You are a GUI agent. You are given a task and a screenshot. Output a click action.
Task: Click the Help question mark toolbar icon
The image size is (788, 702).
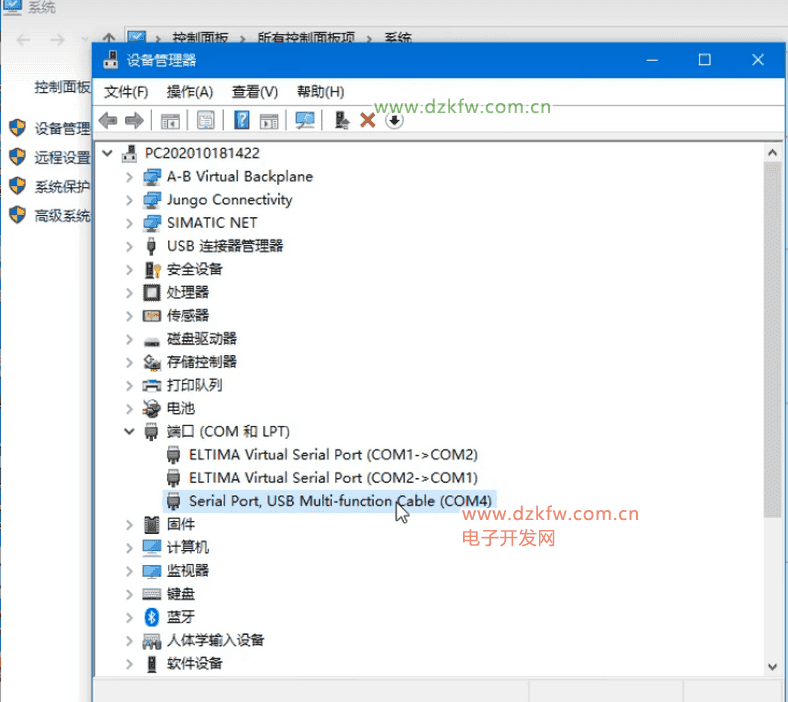[x=241, y=121]
